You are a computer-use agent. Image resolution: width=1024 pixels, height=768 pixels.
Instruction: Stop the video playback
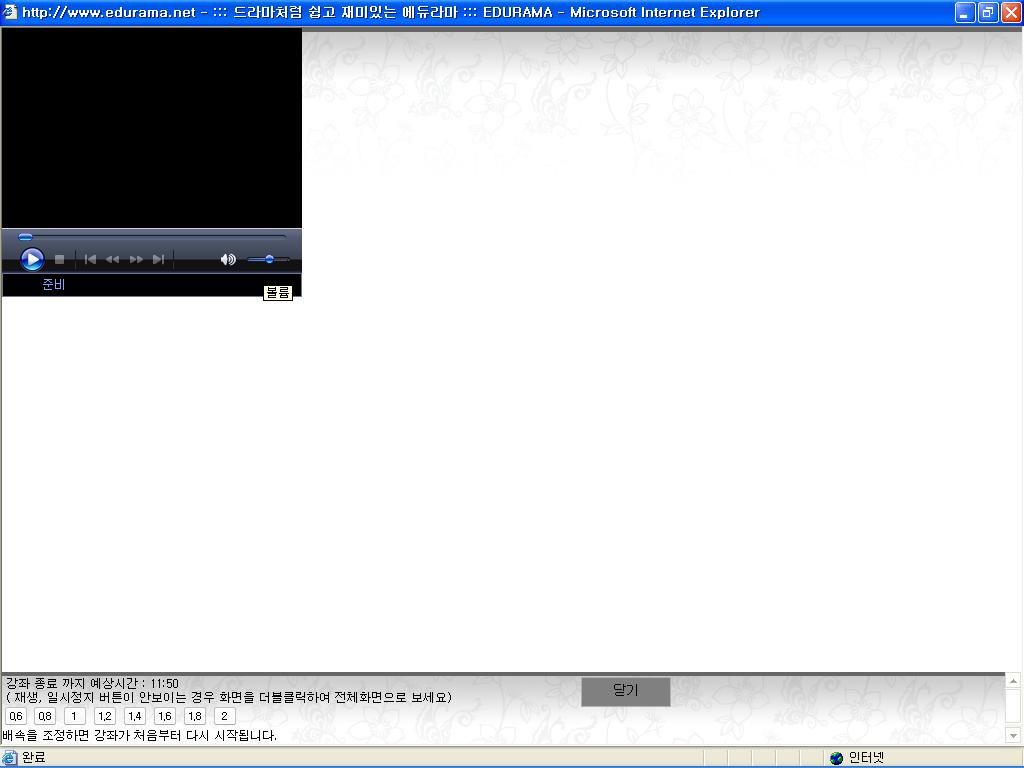59,259
